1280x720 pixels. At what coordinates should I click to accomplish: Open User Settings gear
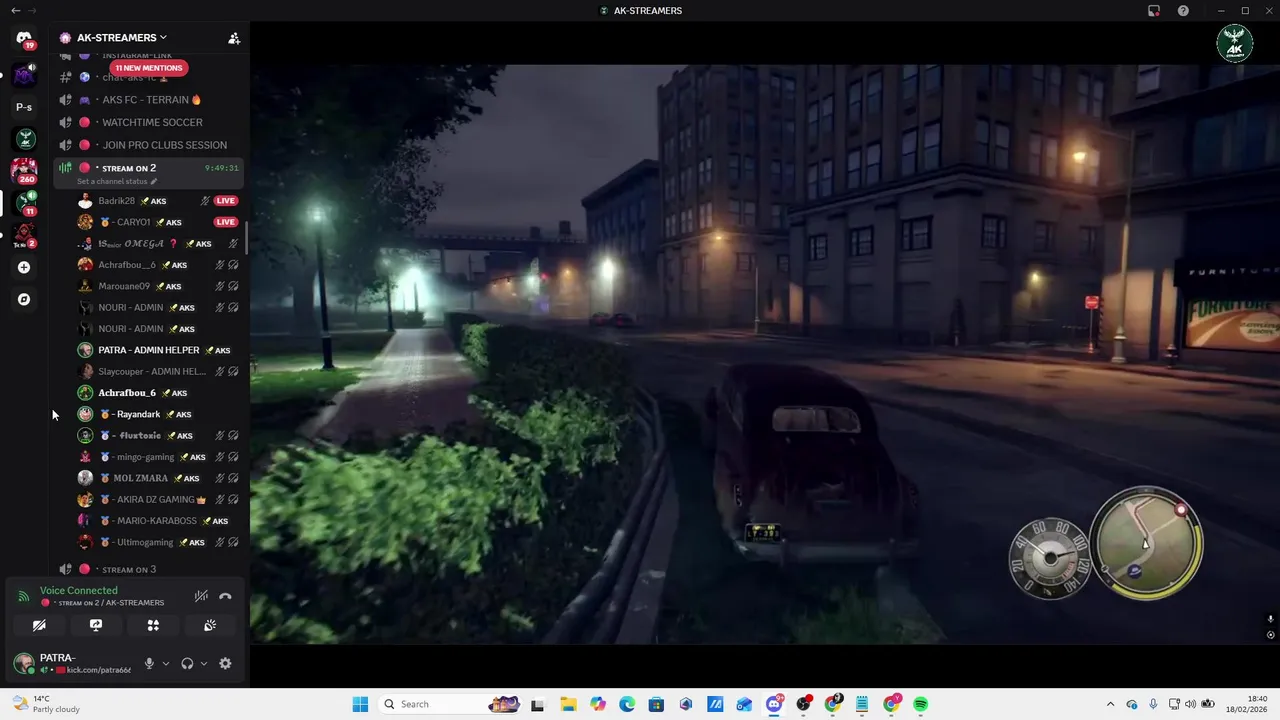pos(225,663)
